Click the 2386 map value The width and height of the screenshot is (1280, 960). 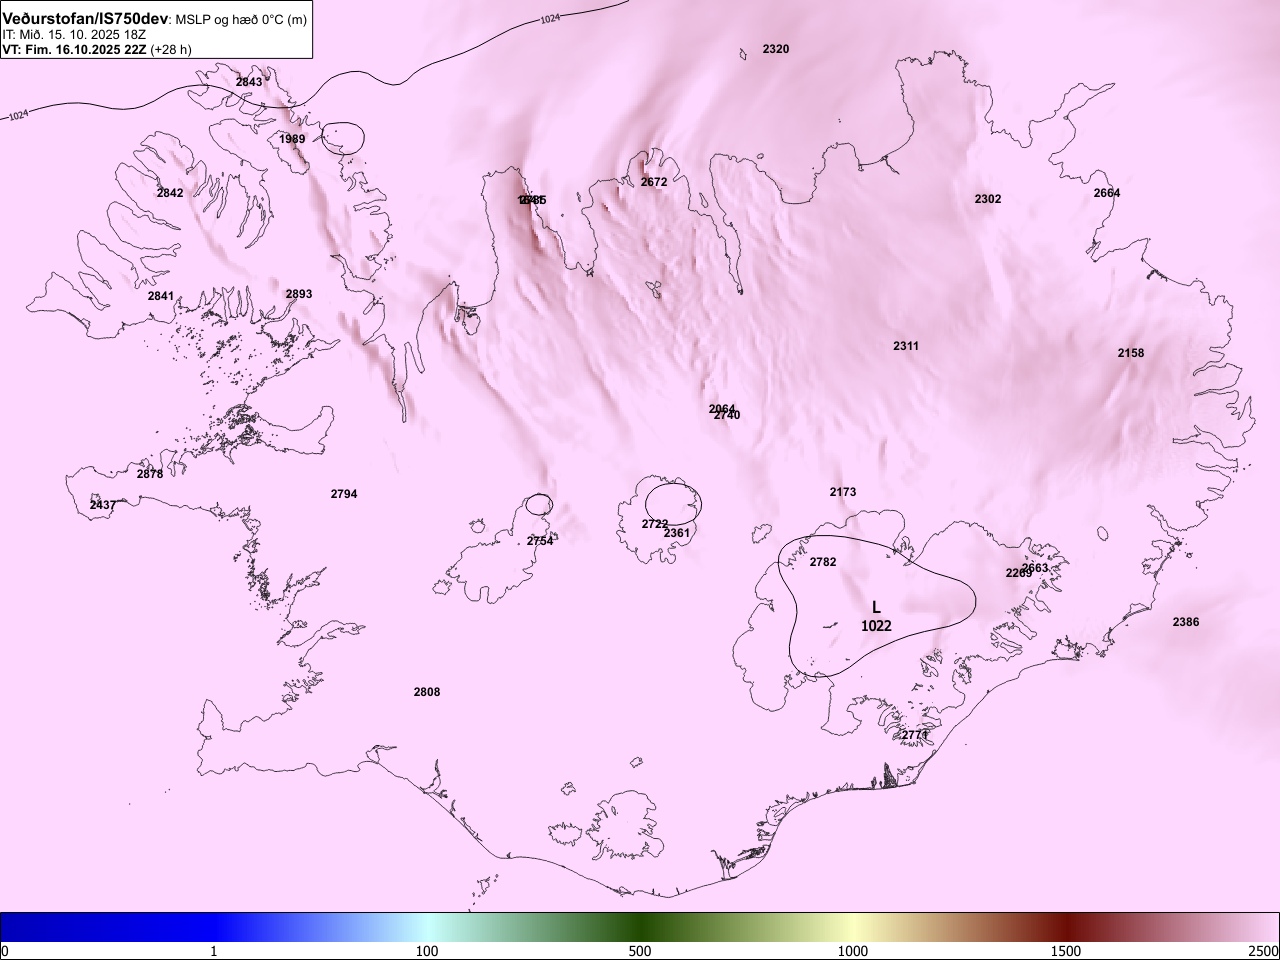pos(1186,622)
